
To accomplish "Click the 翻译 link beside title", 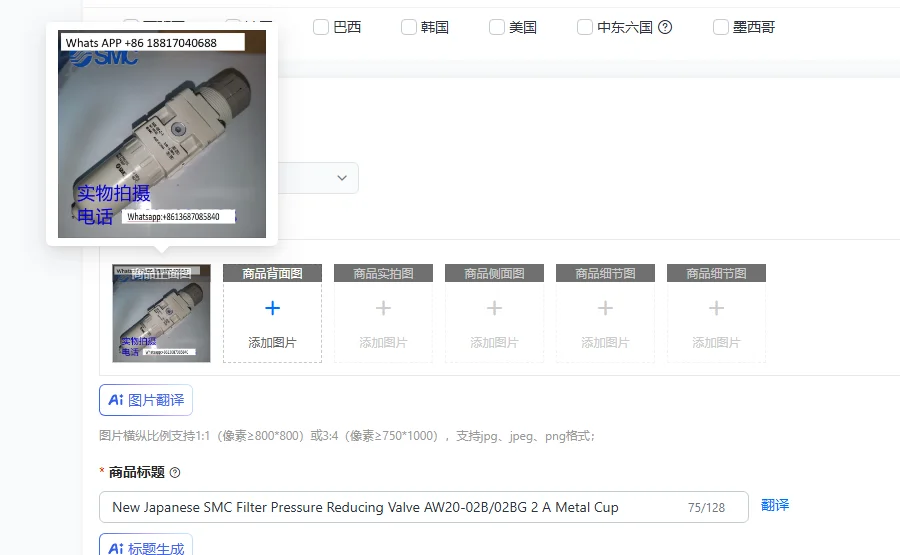I will pyautogui.click(x=775, y=505).
